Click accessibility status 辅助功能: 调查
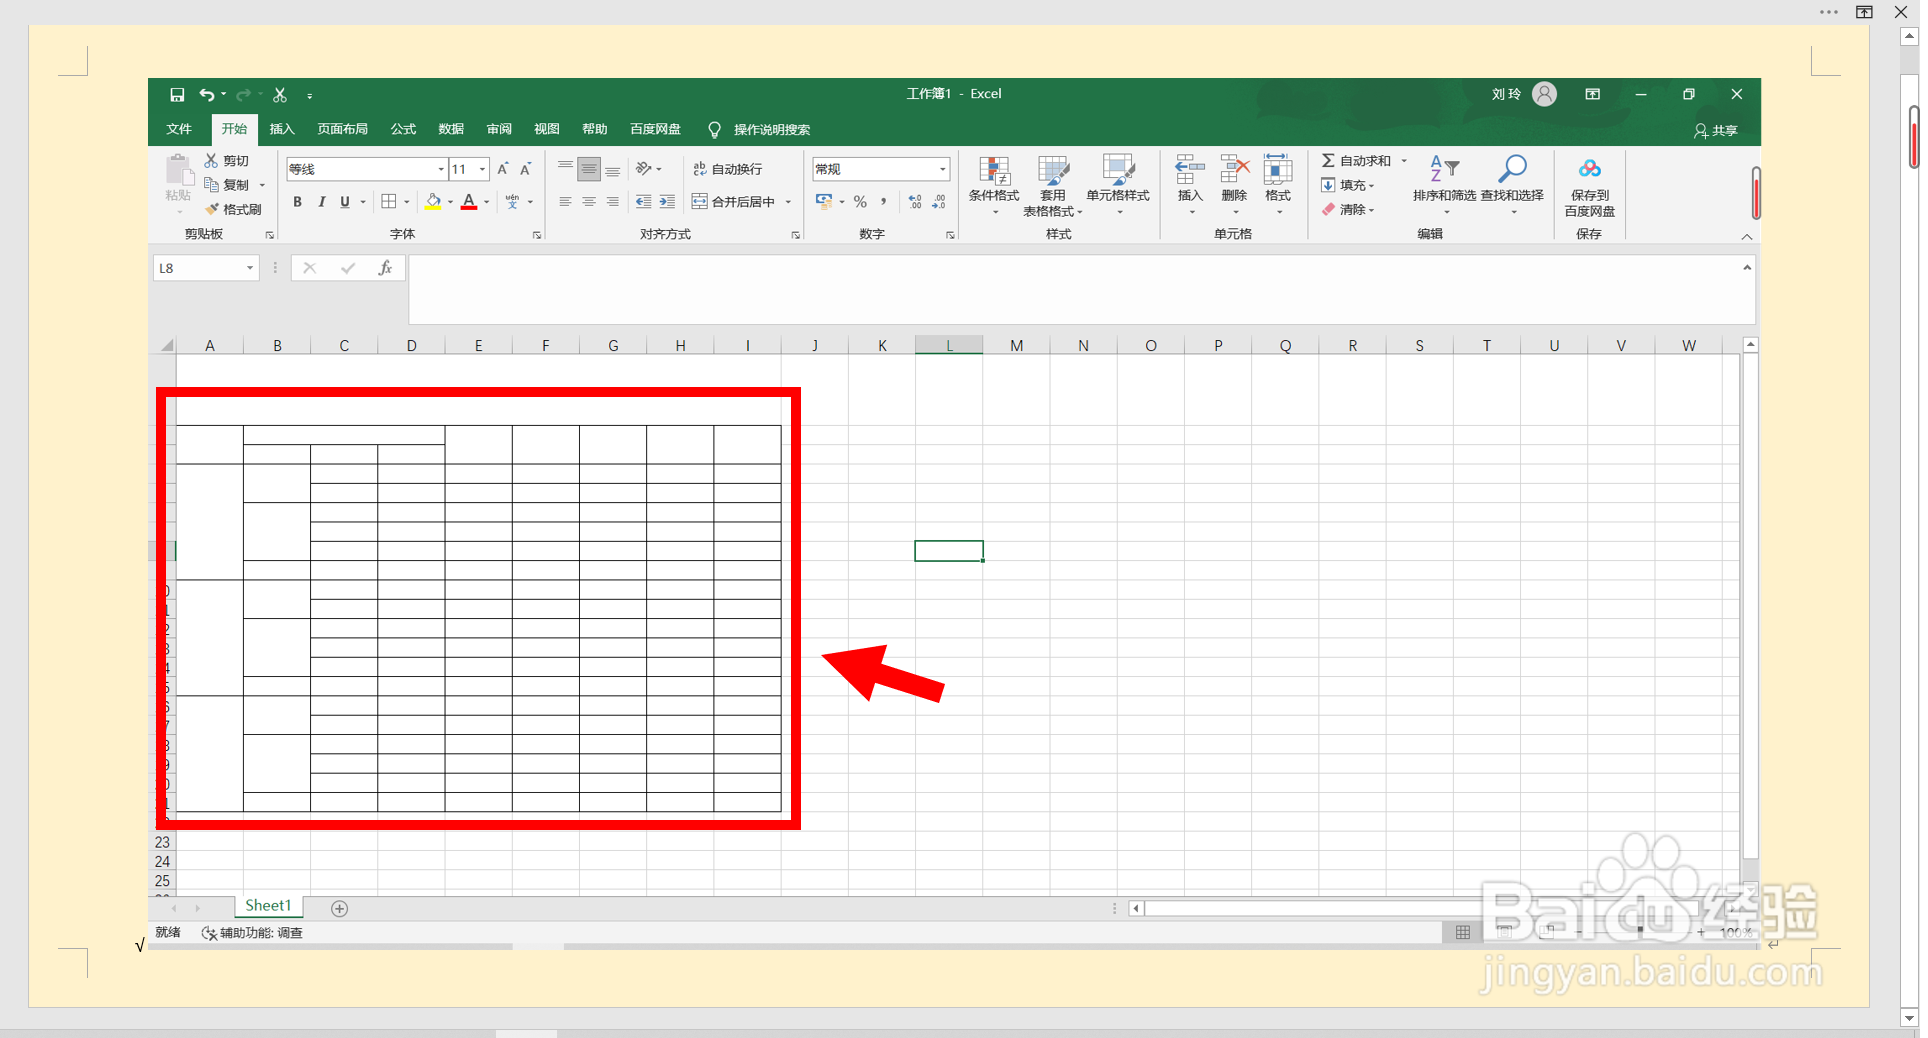1928x1038 pixels. coord(253,932)
